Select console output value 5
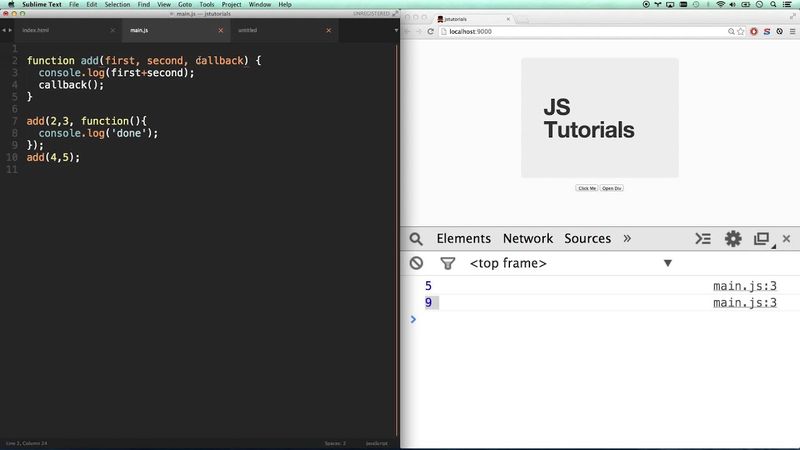The height and width of the screenshot is (450, 800). pyautogui.click(x=428, y=286)
